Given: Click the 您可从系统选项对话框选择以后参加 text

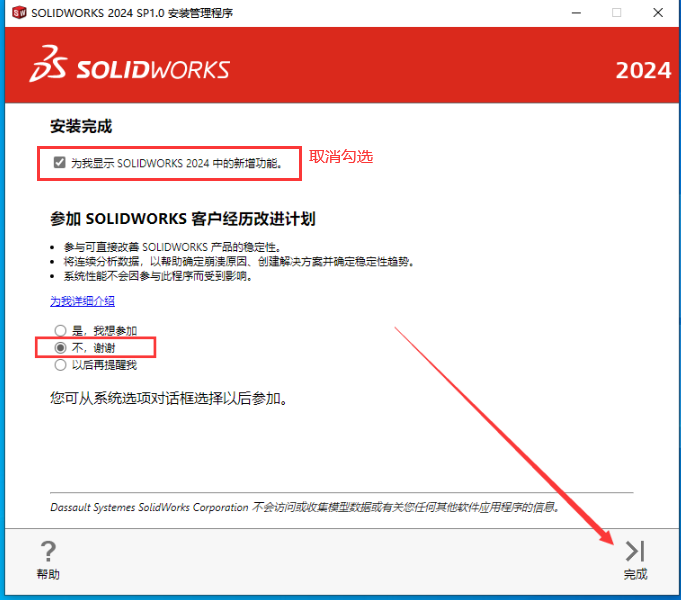Looking at the screenshot, I should tap(169, 398).
